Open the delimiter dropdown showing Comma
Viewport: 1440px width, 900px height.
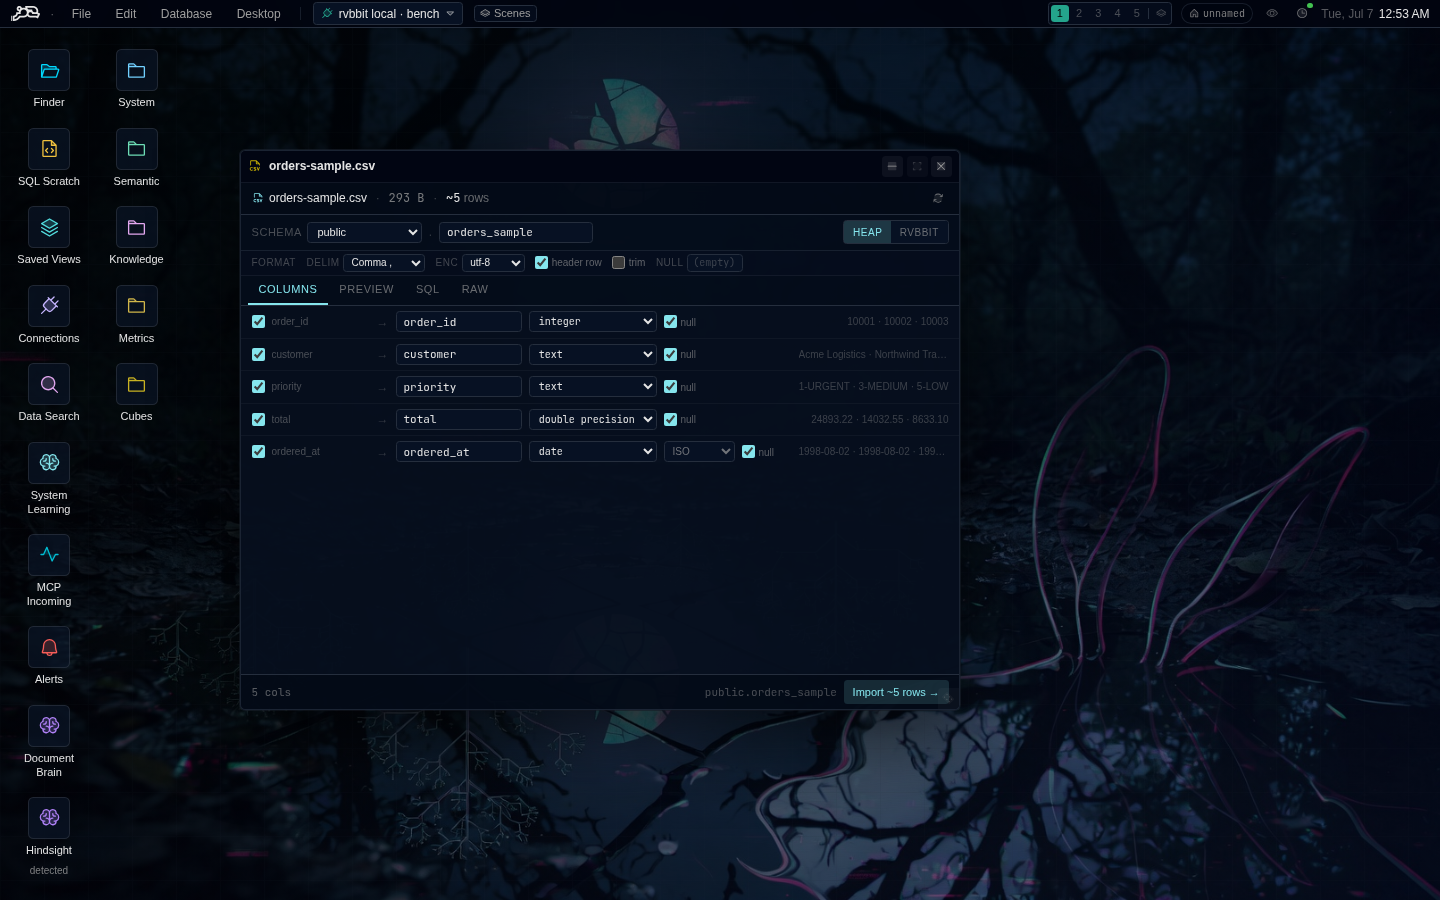(384, 262)
